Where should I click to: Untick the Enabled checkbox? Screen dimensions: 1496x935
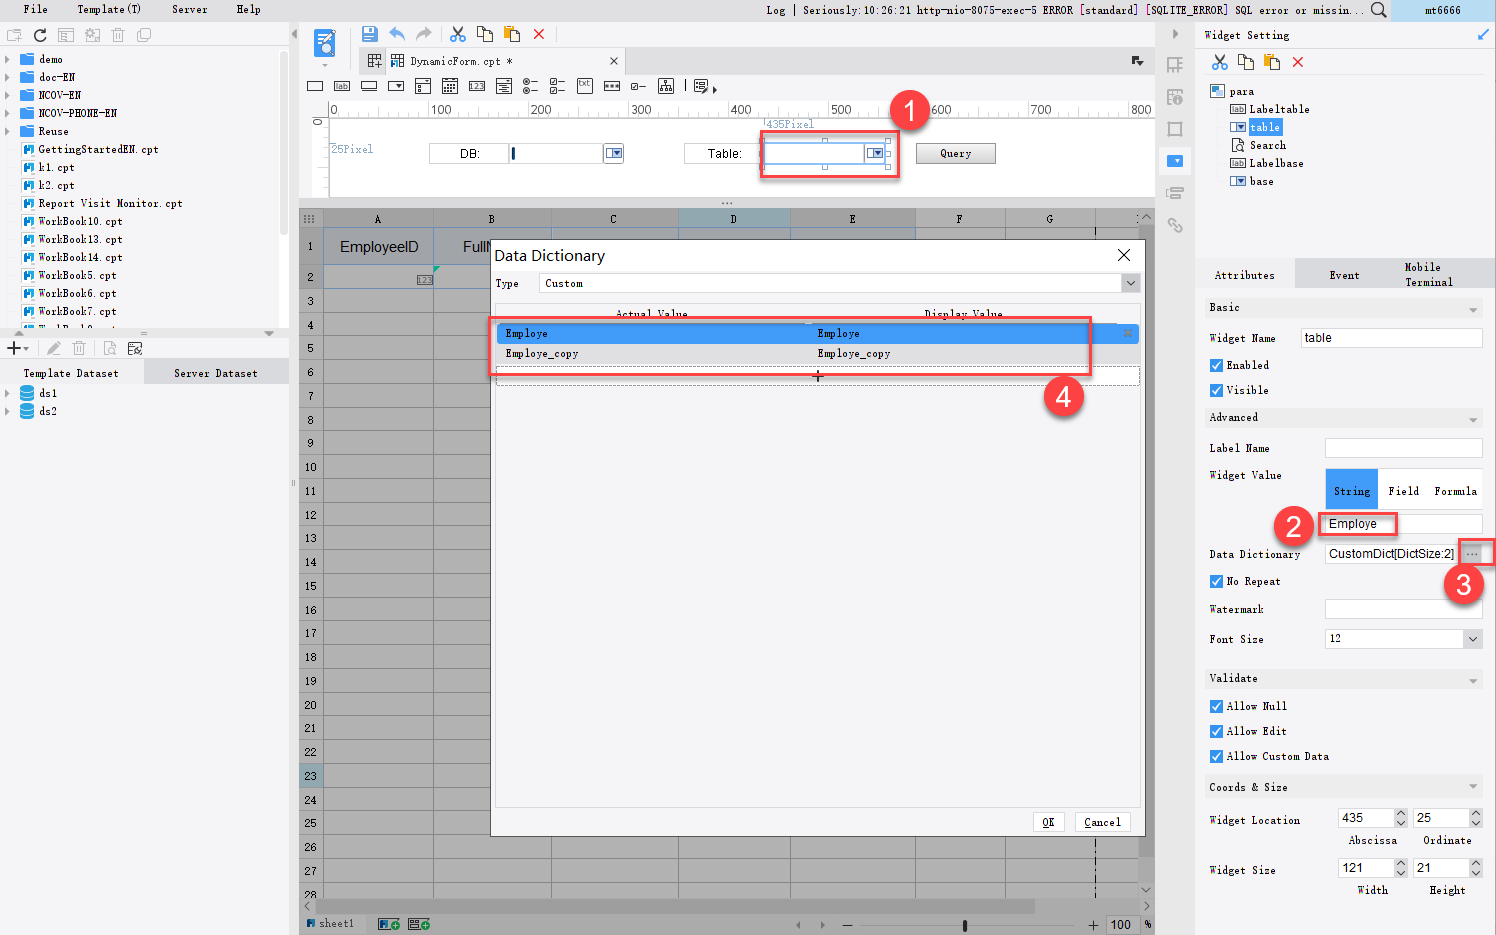tap(1216, 366)
